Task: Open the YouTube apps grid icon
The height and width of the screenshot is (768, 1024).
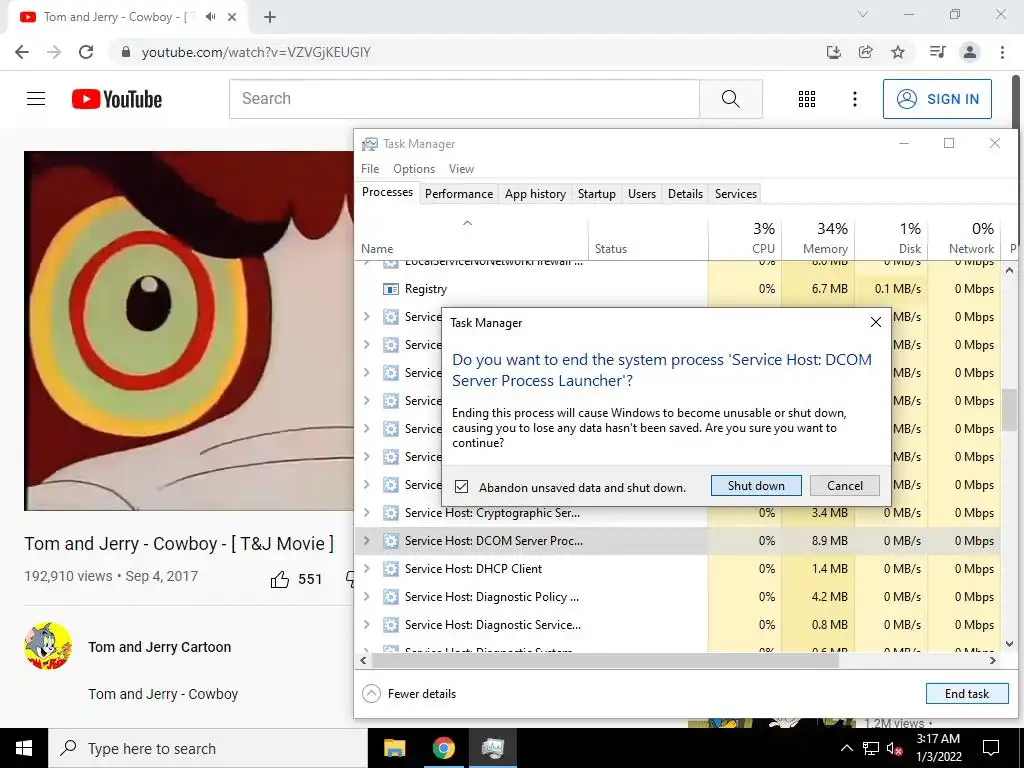Action: click(x=807, y=99)
